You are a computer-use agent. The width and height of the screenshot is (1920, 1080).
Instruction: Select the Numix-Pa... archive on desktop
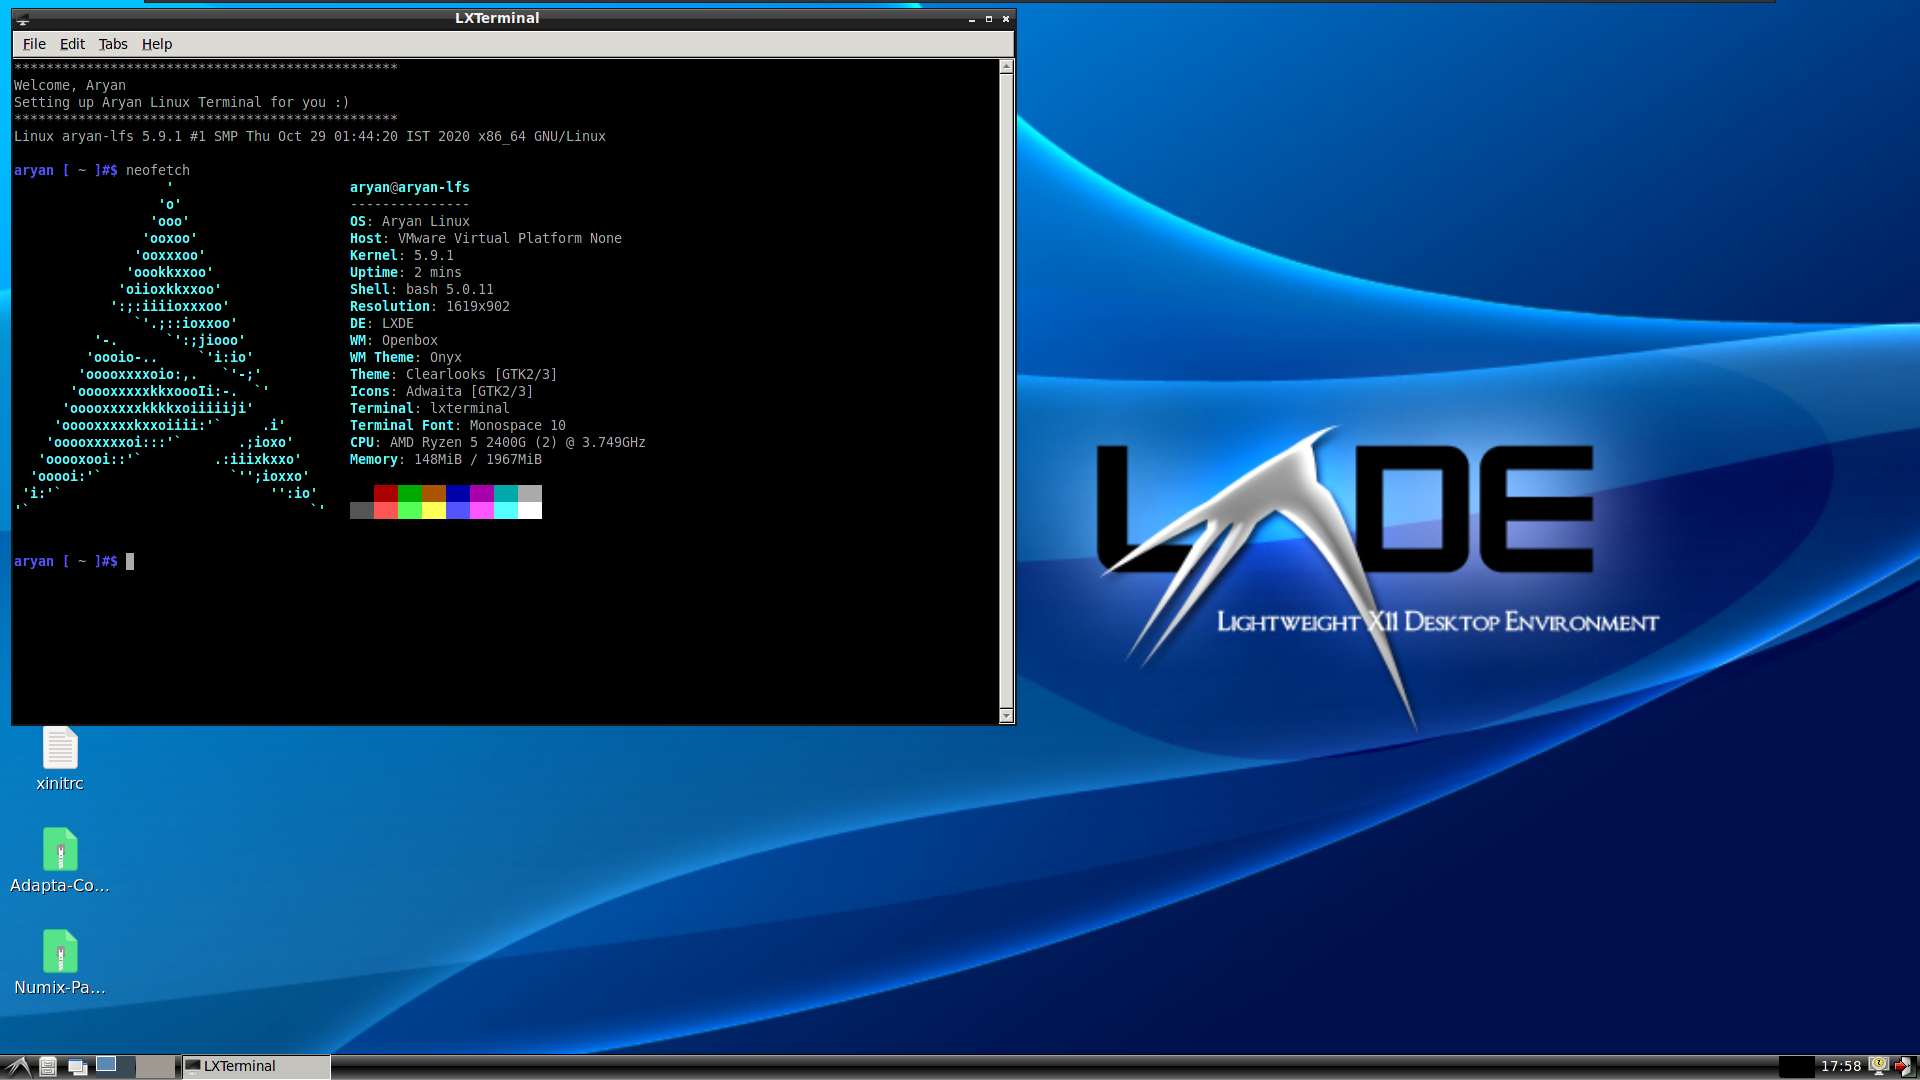click(60, 963)
